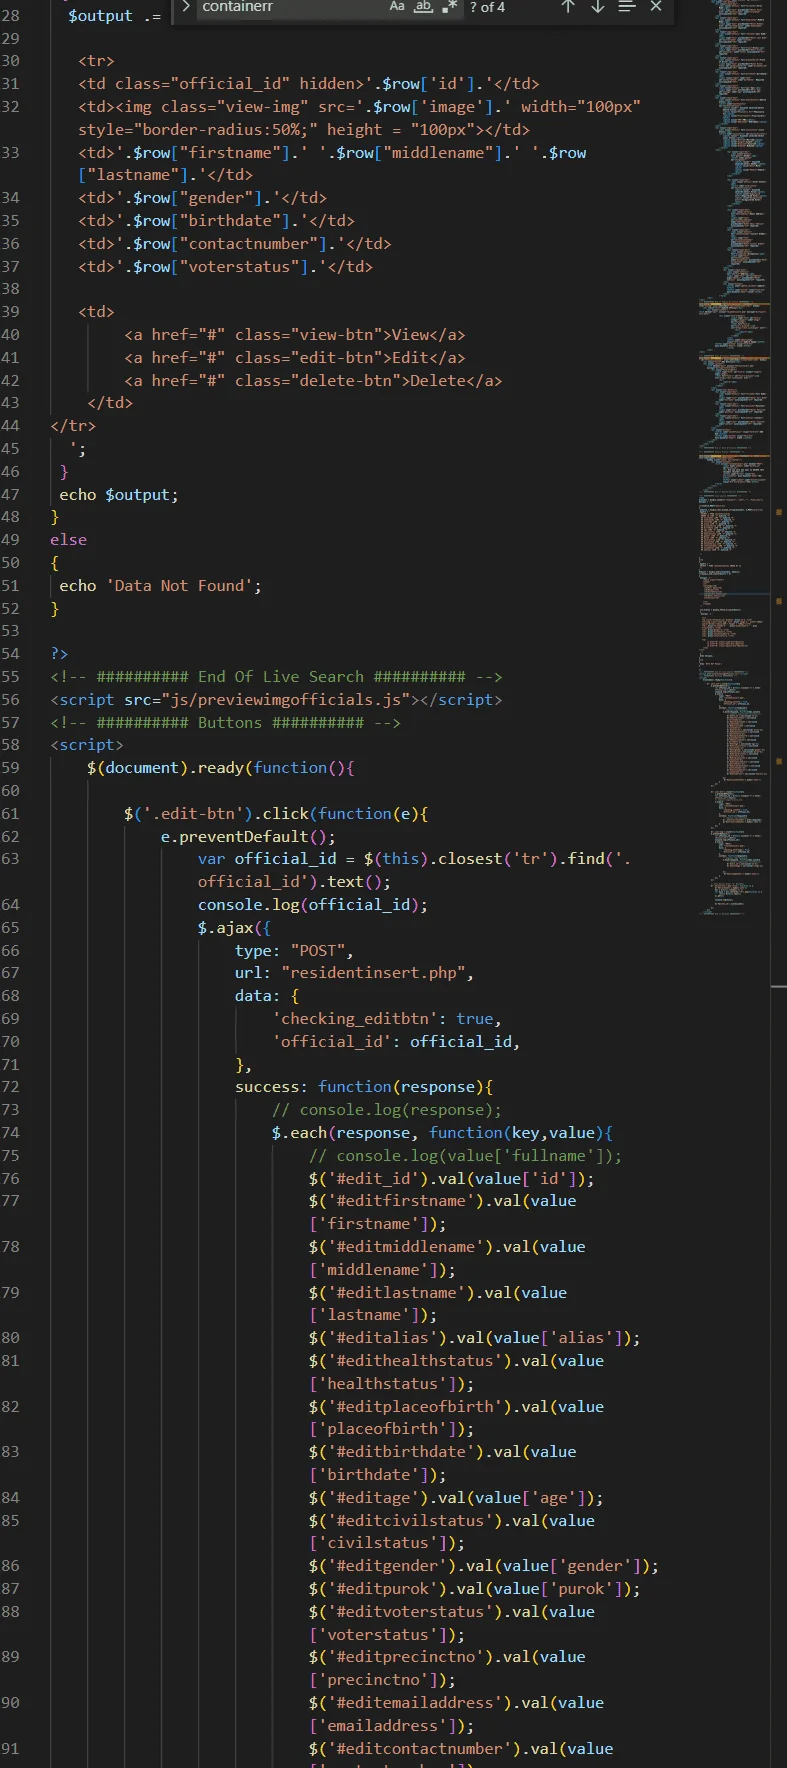This screenshot has height=1768, width=787.
Task: Click '$output .=' on line 28
Action: coord(114,16)
